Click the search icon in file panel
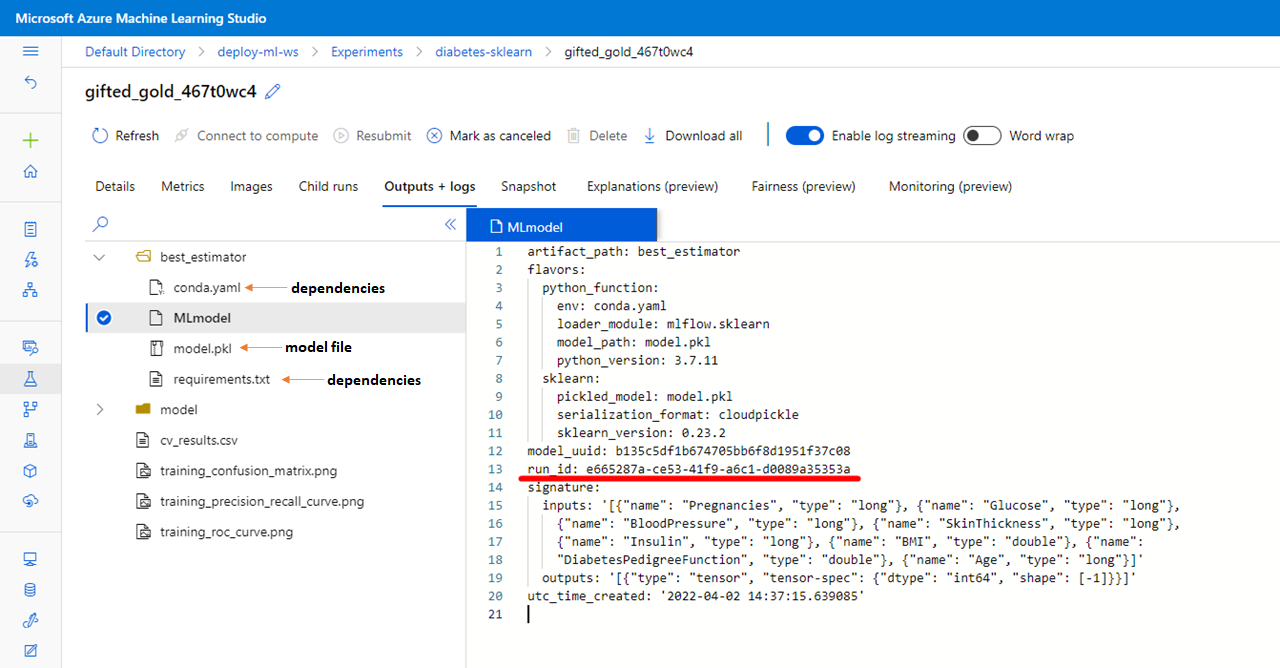The image size is (1280, 668). pyautogui.click(x=100, y=225)
